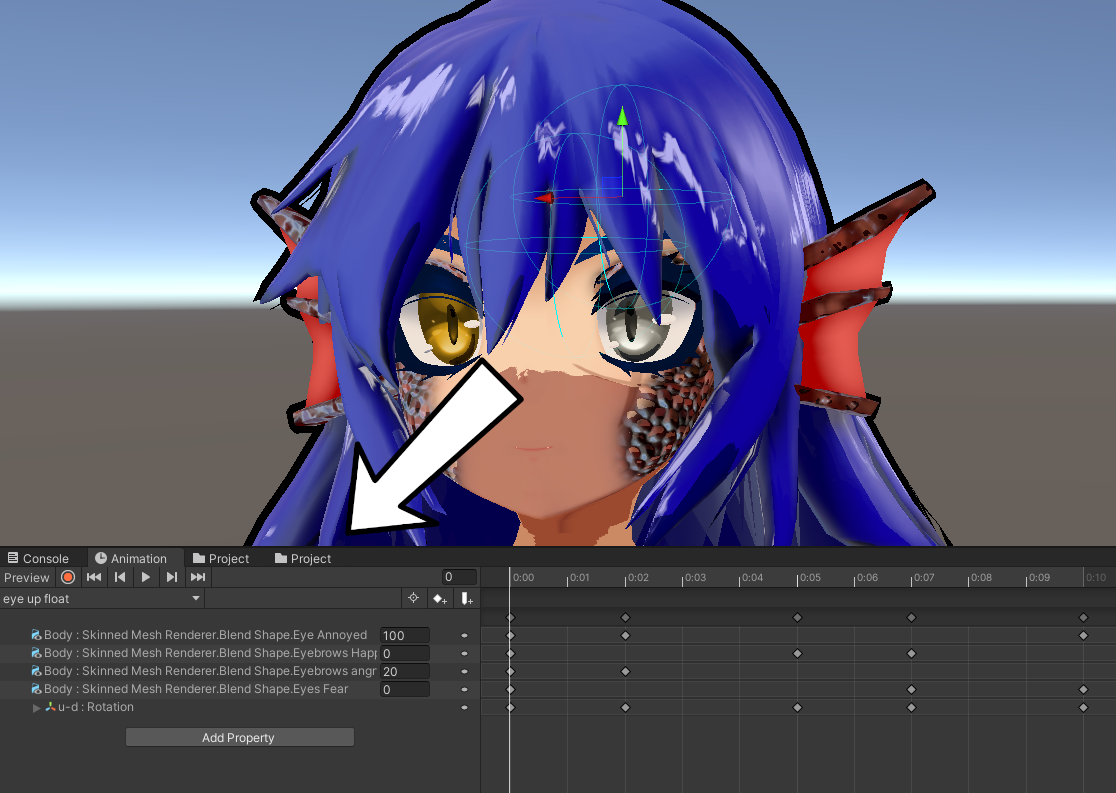This screenshot has width=1116, height=793.
Task: Add a new keyframe with the diamond icon
Action: point(441,598)
